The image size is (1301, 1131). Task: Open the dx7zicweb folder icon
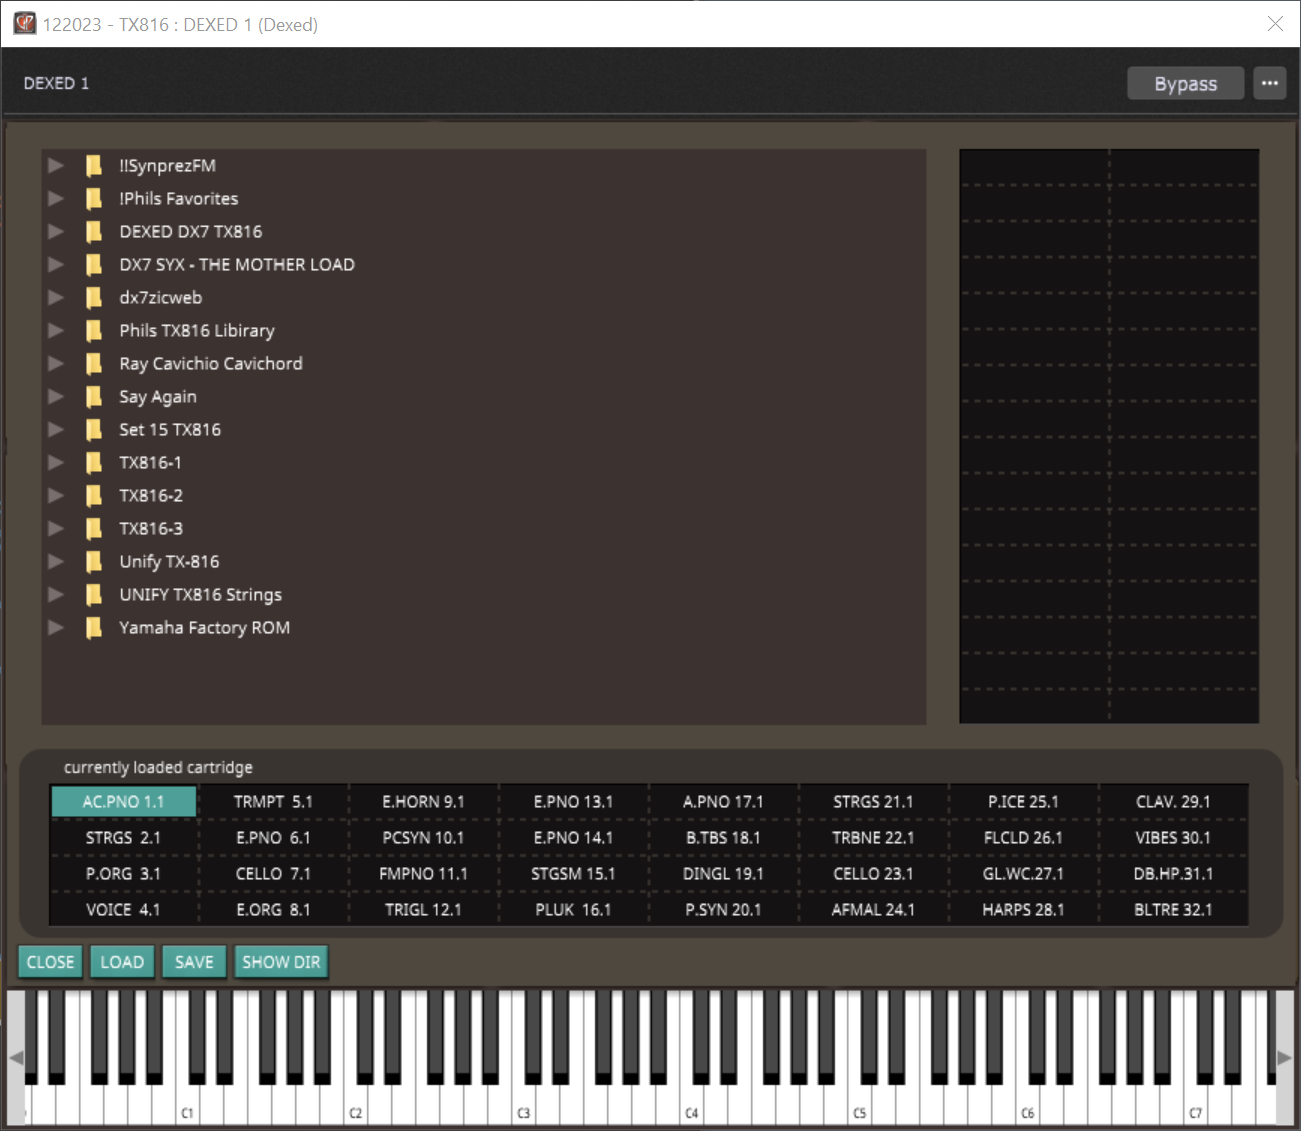(x=93, y=297)
